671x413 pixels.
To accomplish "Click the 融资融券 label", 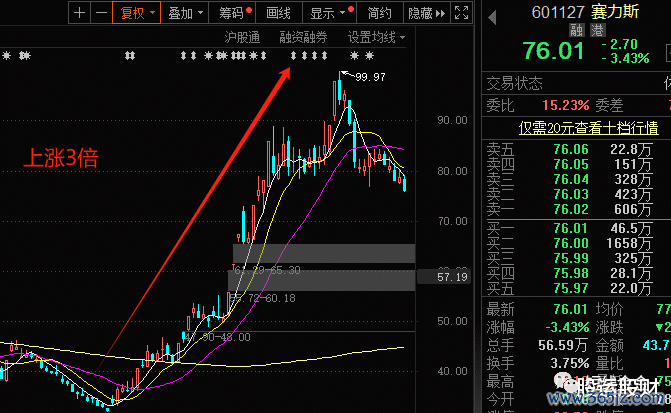I will pos(303,38).
